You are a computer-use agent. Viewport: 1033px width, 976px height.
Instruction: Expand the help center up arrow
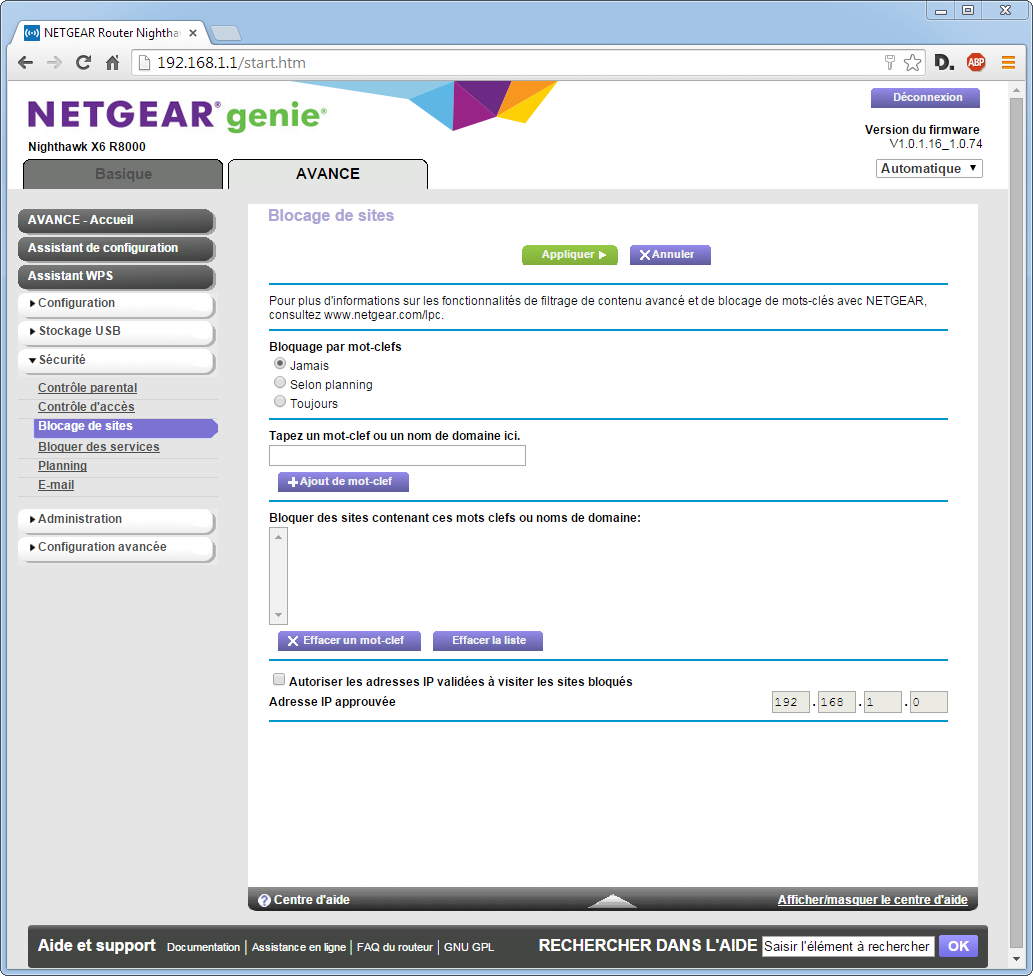pos(612,900)
